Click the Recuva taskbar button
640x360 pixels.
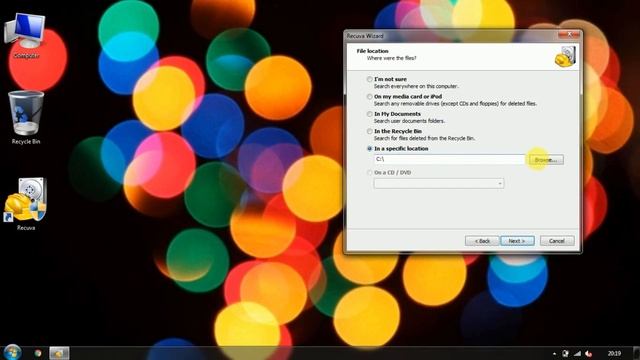(x=59, y=353)
